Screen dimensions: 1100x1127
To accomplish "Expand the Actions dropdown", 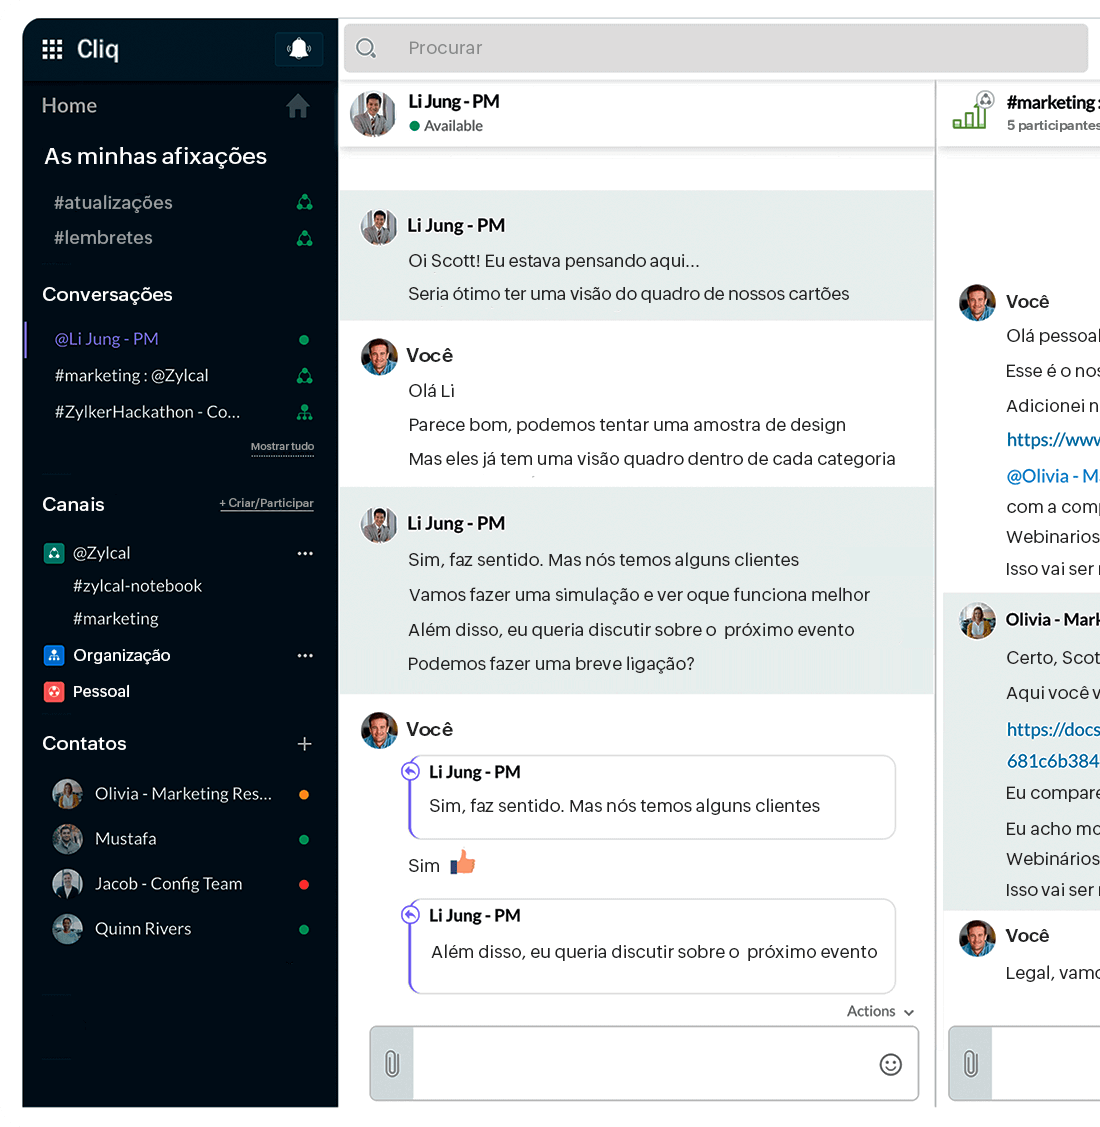I will coord(880,1011).
